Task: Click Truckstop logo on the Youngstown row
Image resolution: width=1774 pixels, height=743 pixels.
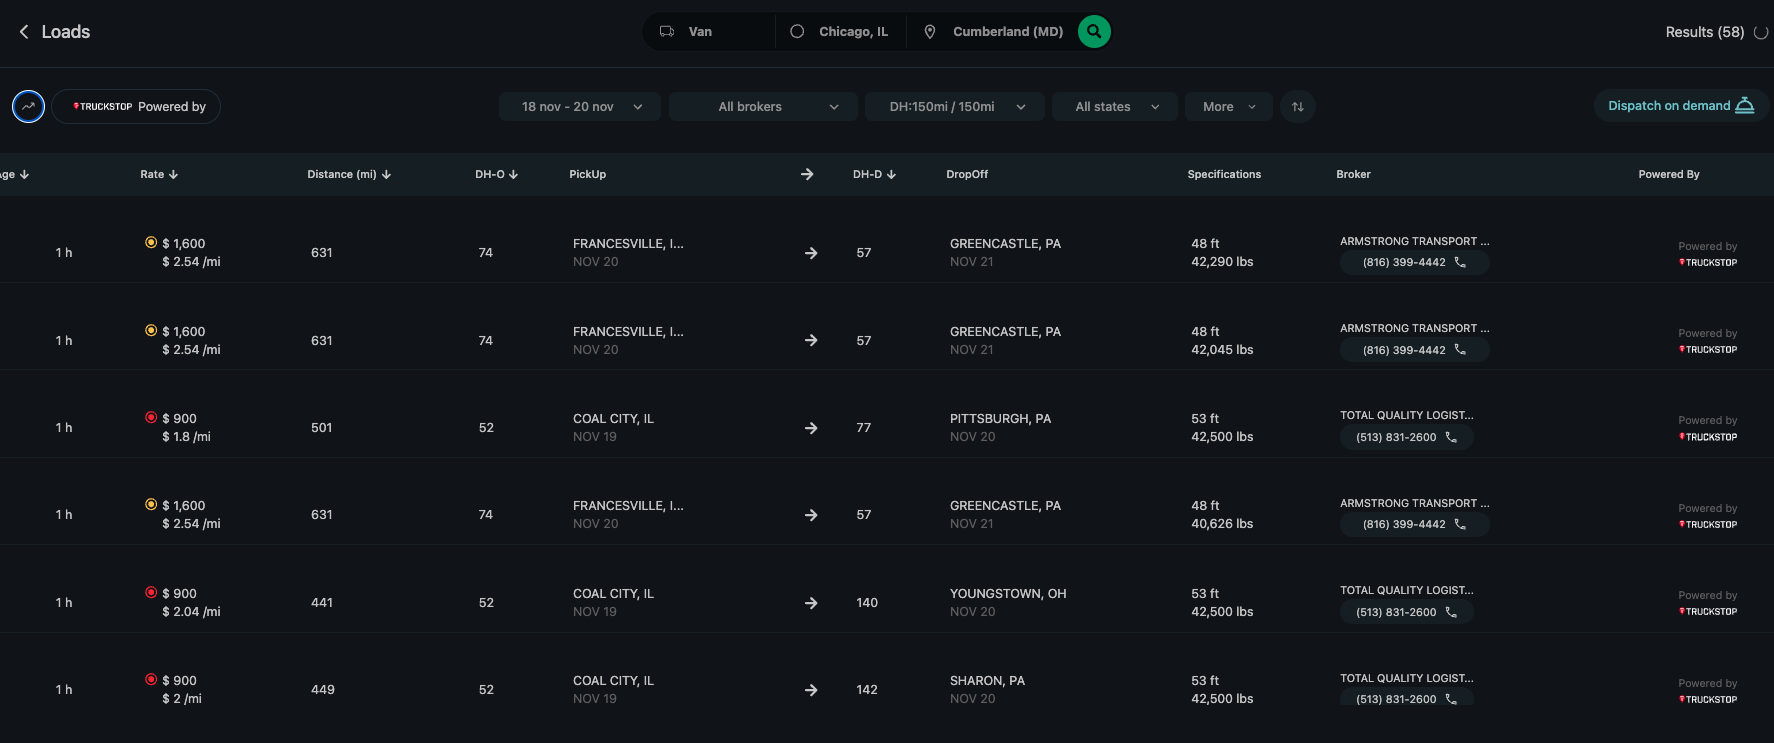Action: 1708,612
